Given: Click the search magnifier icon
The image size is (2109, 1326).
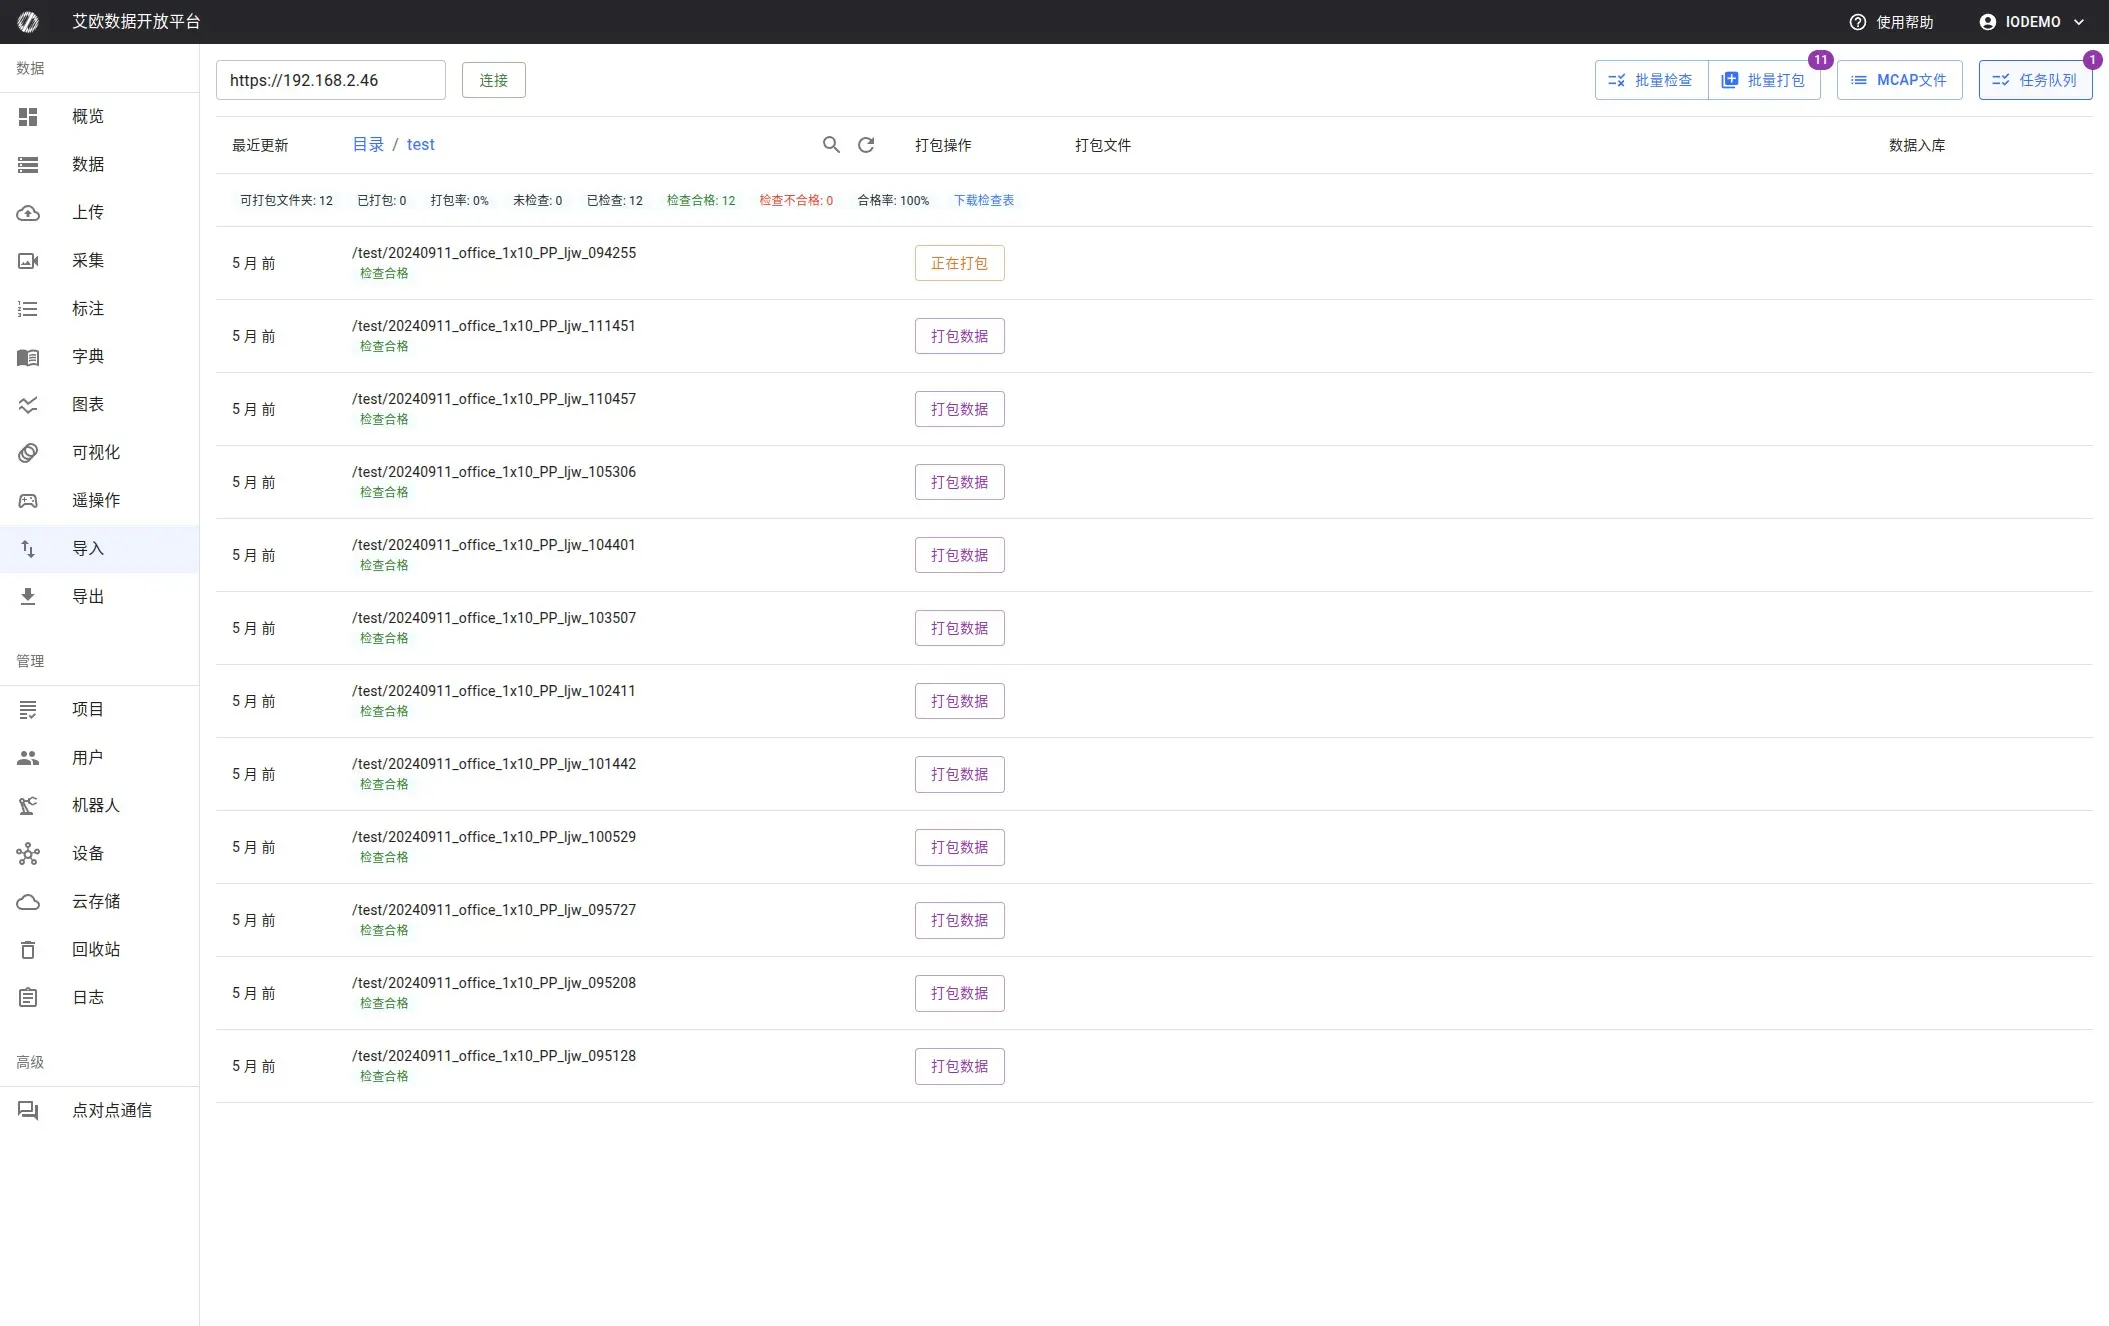Looking at the screenshot, I should click(831, 145).
